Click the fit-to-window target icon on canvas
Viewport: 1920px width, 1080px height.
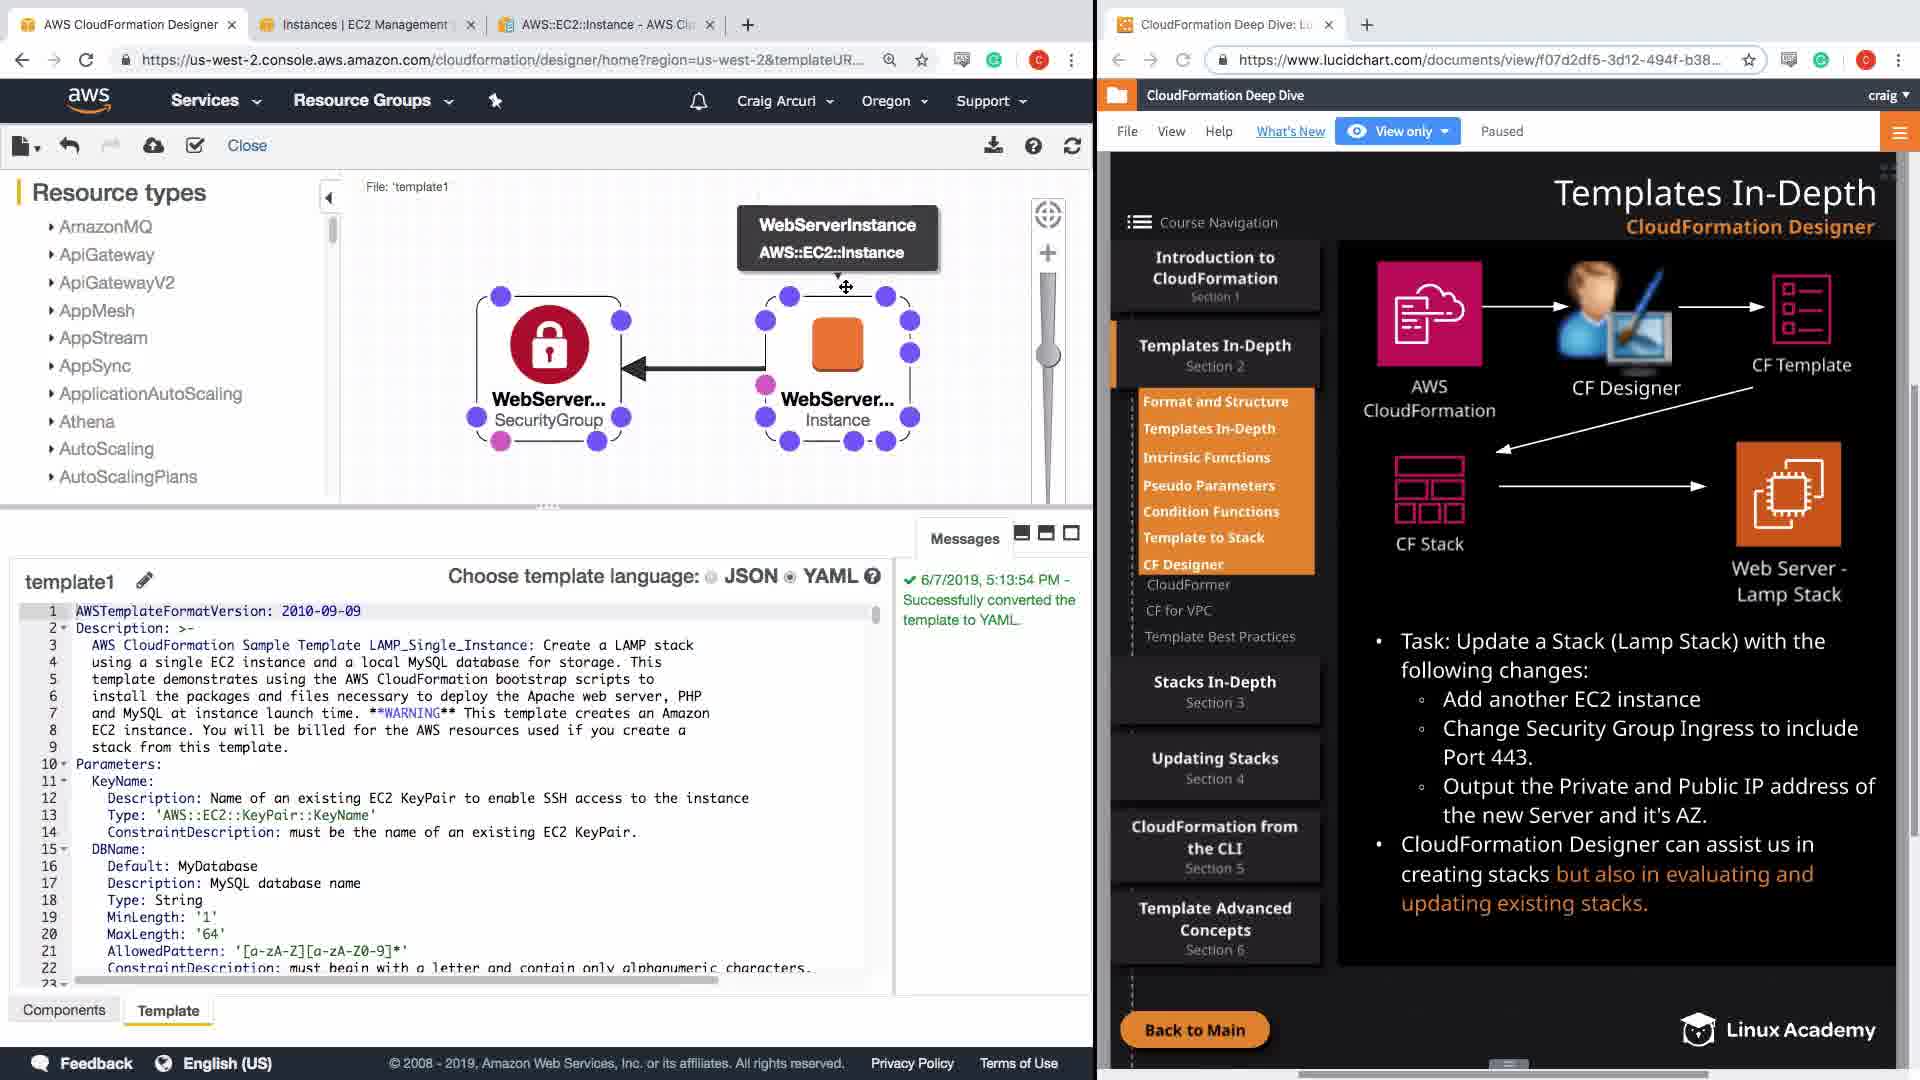(x=1047, y=214)
